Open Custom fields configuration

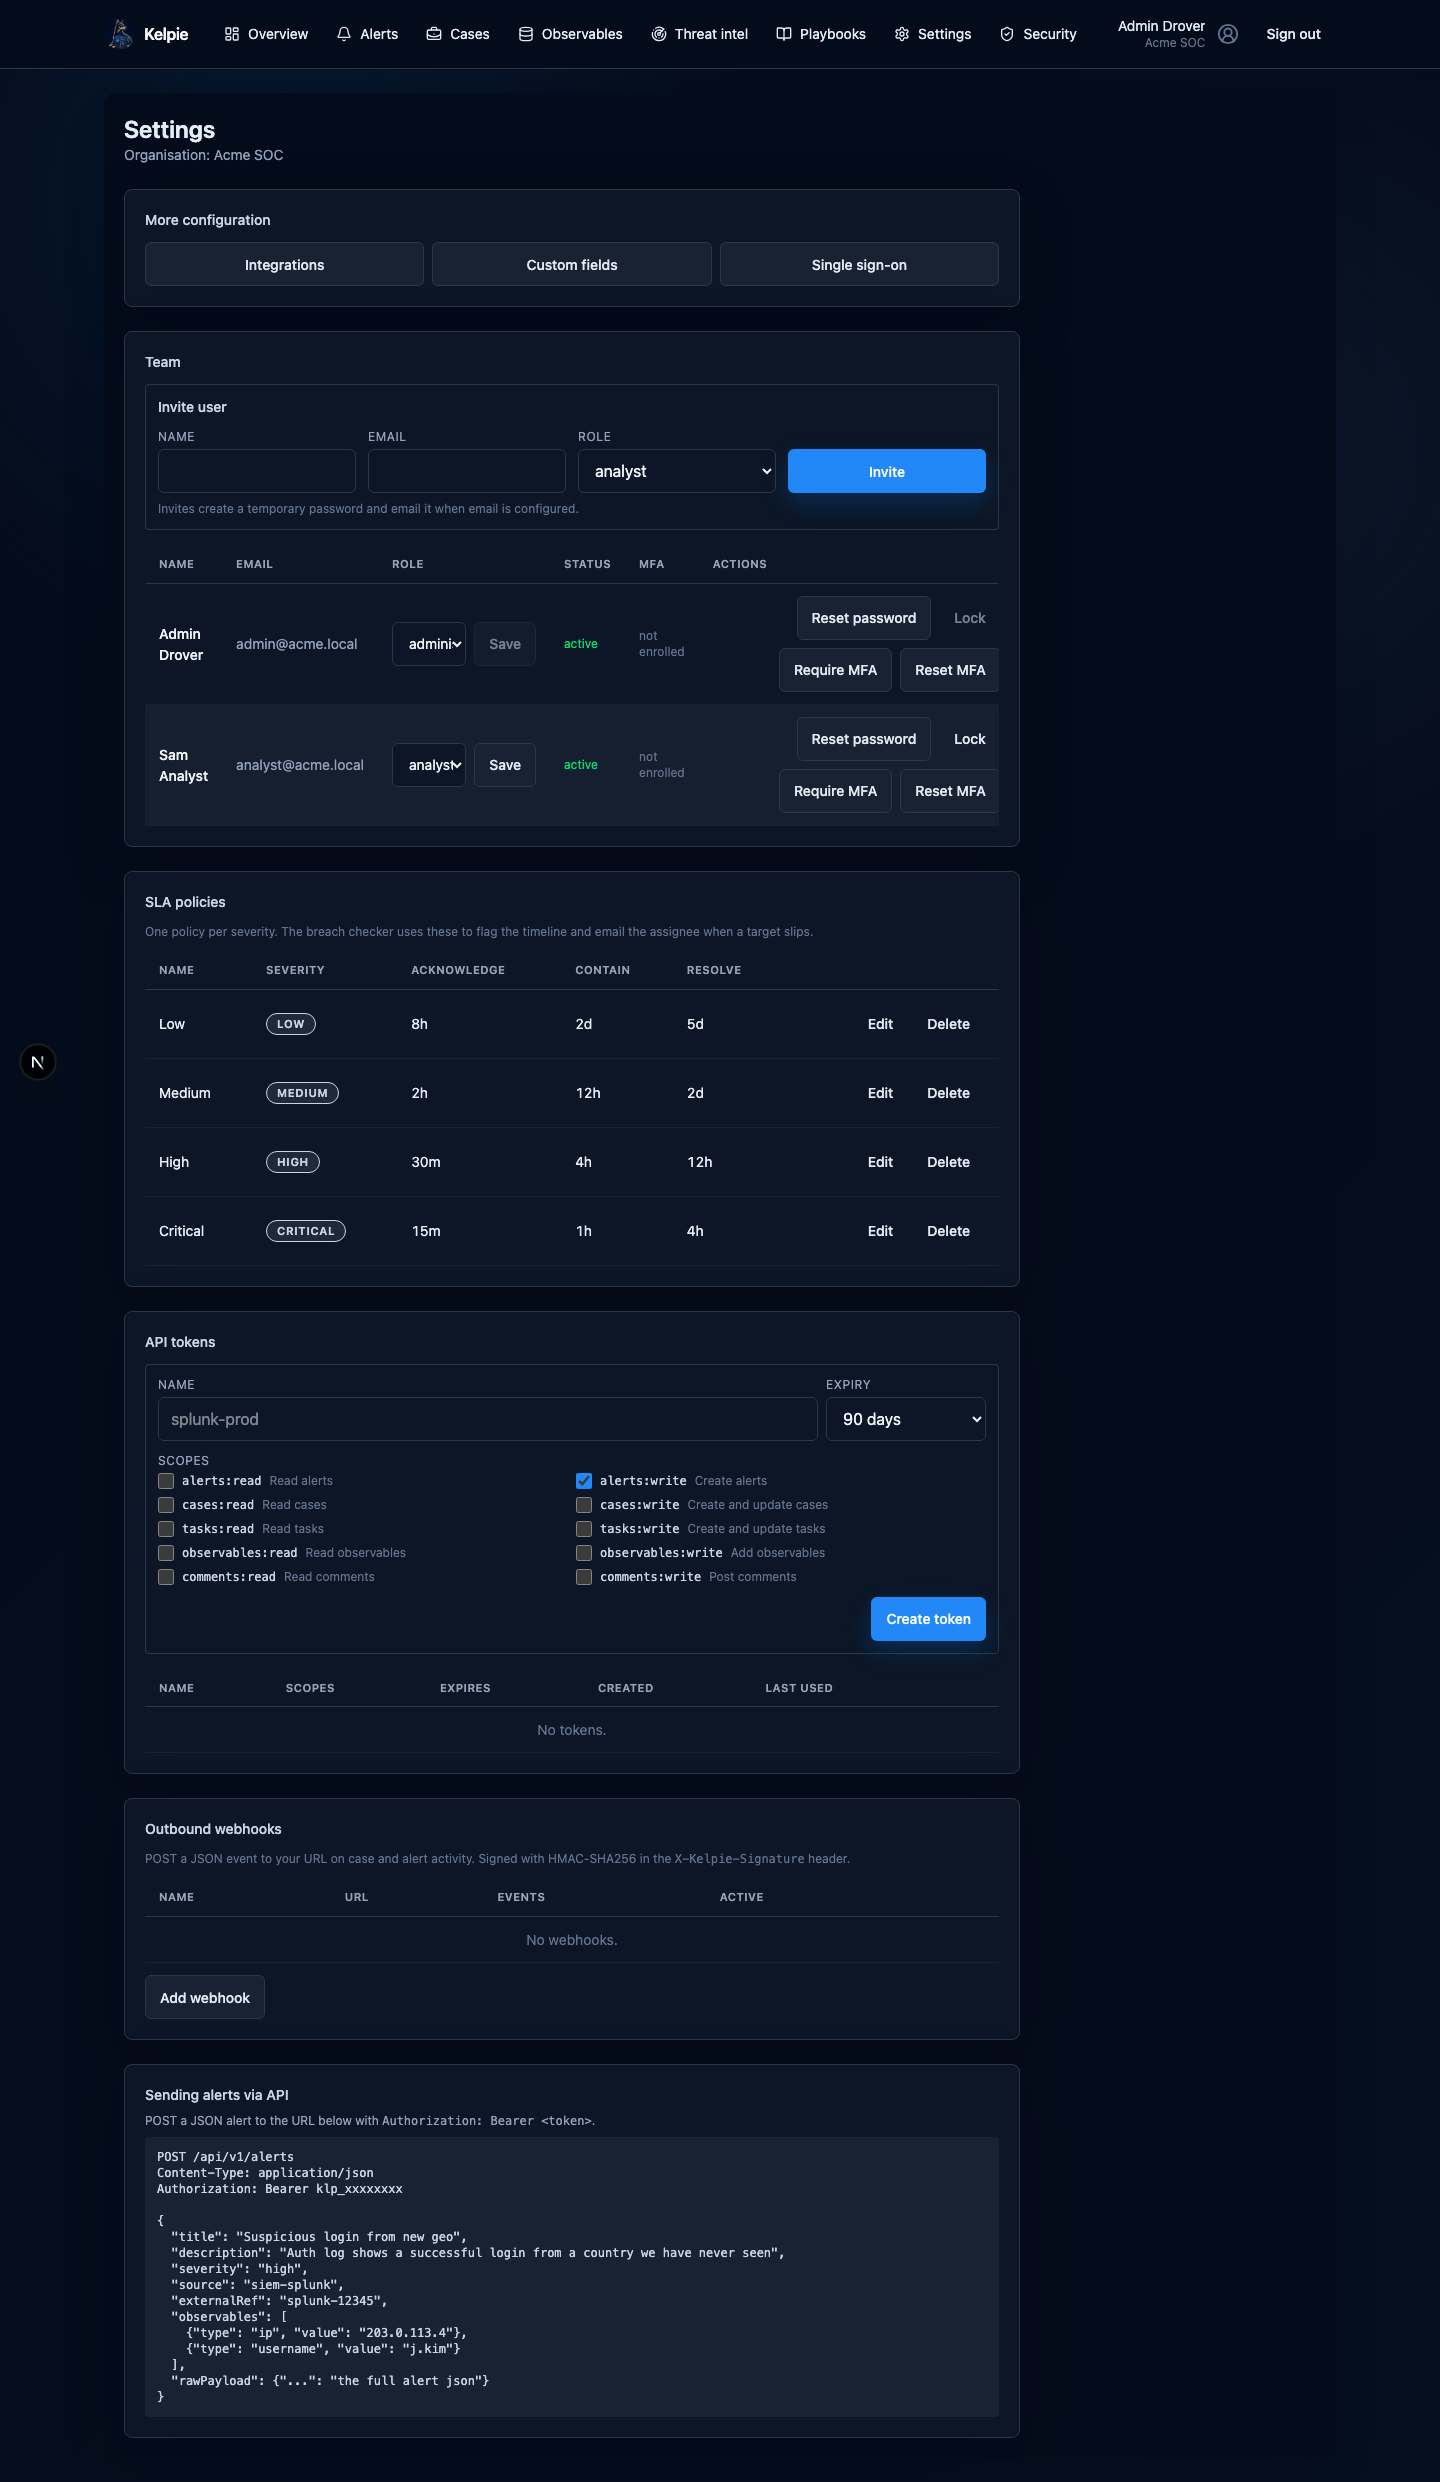(572, 265)
